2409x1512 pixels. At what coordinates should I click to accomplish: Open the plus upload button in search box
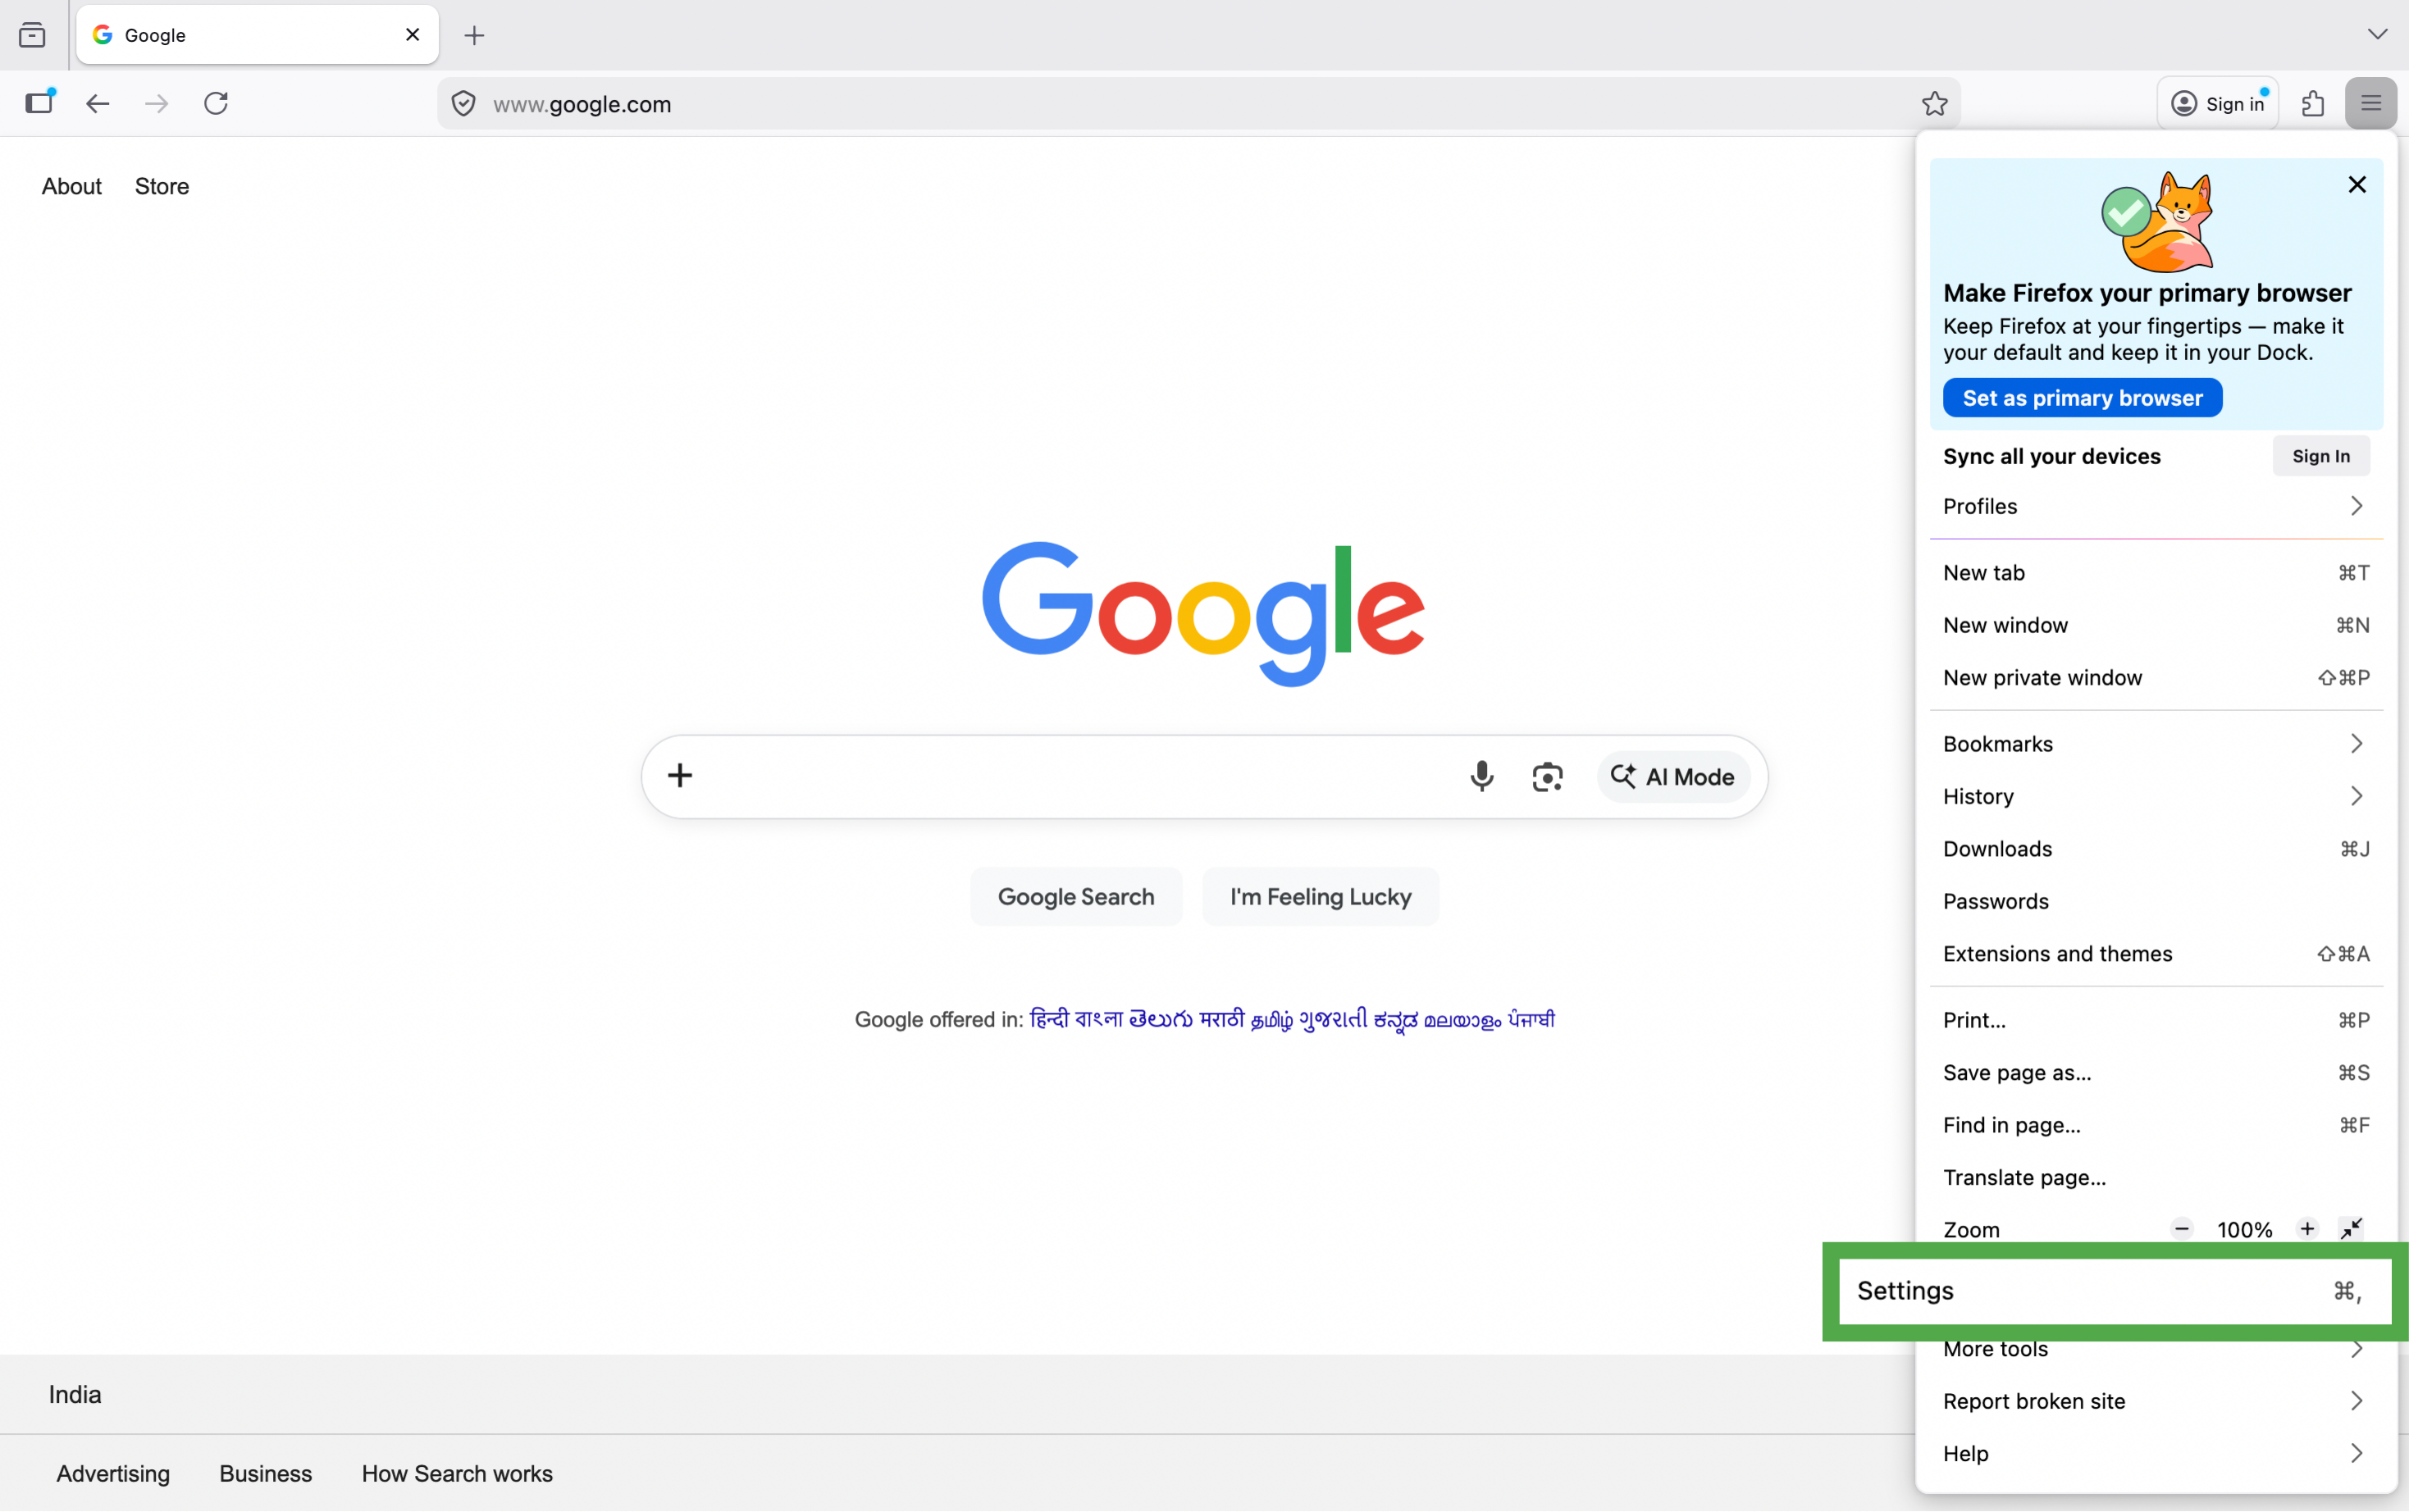(680, 775)
